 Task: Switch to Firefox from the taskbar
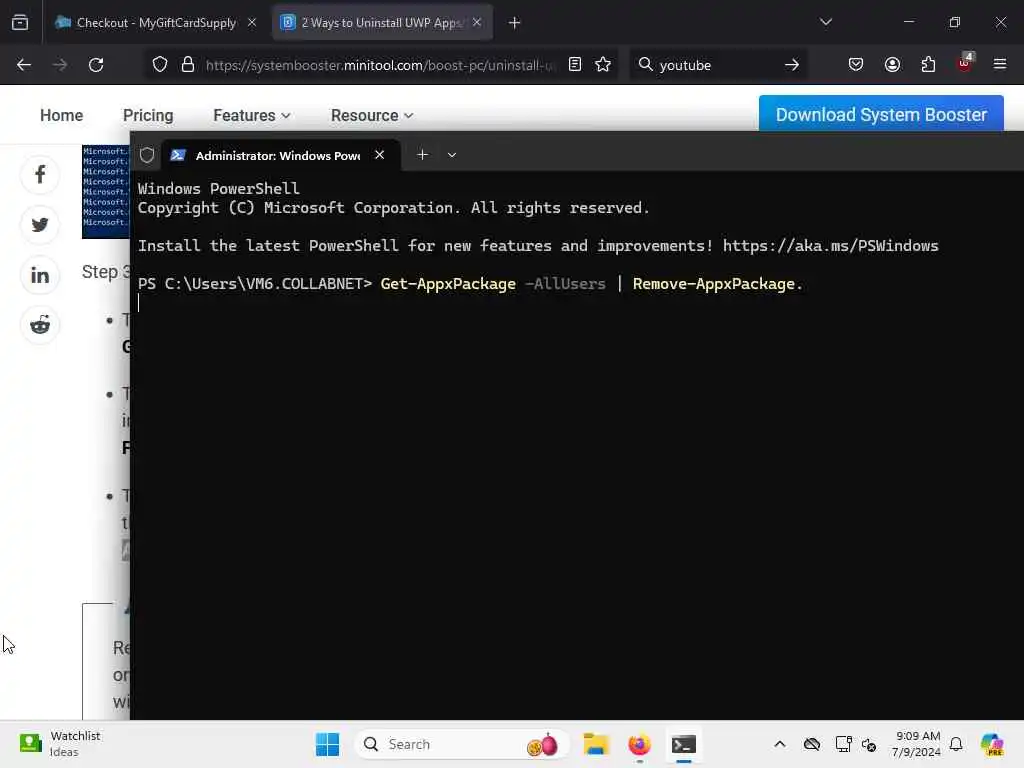tap(639, 744)
